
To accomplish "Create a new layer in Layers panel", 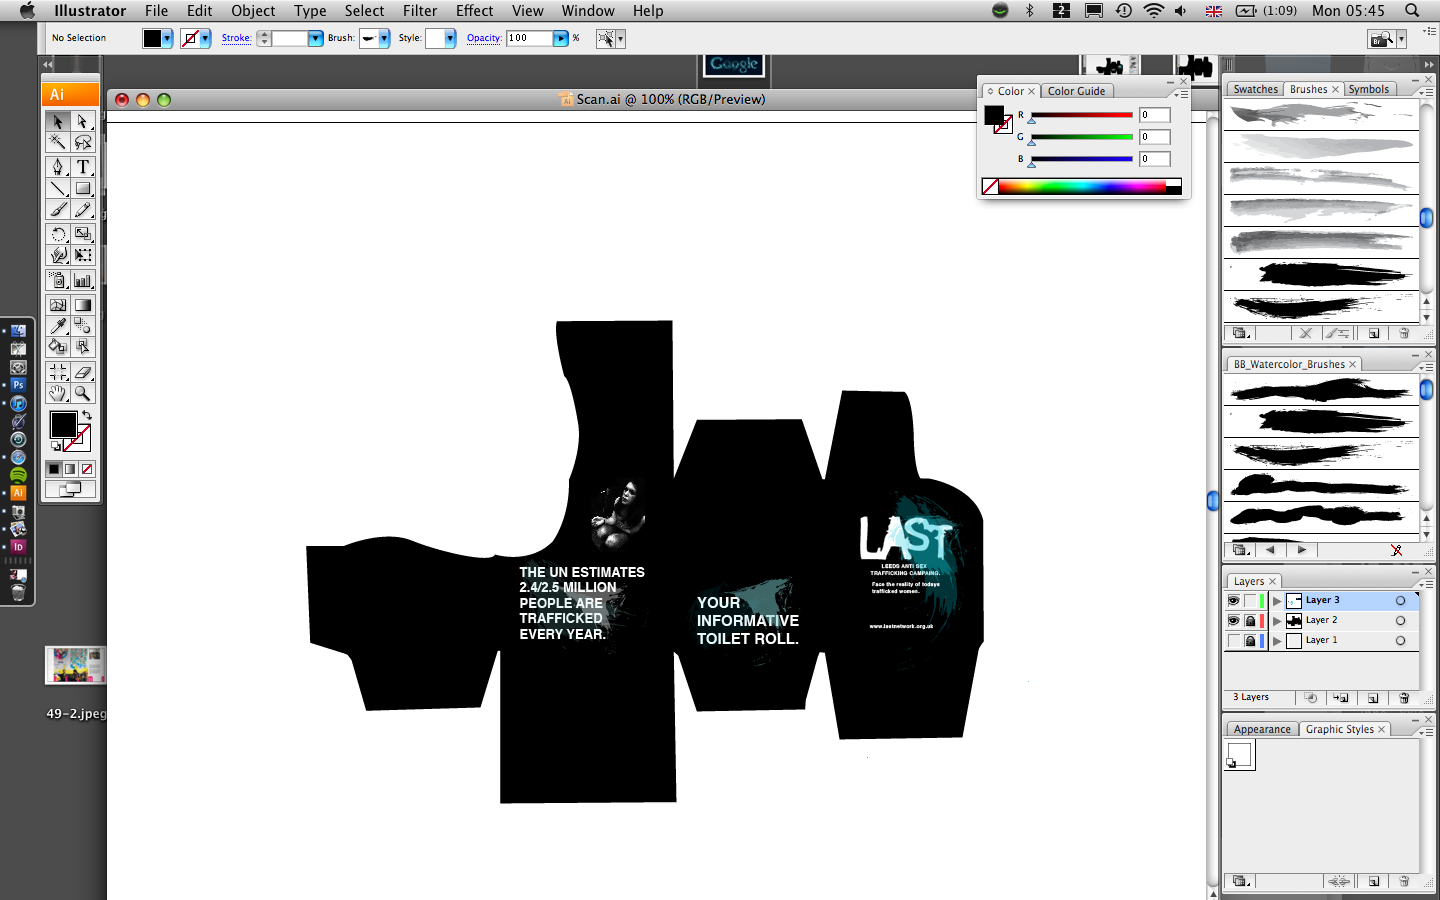I will 1373,698.
